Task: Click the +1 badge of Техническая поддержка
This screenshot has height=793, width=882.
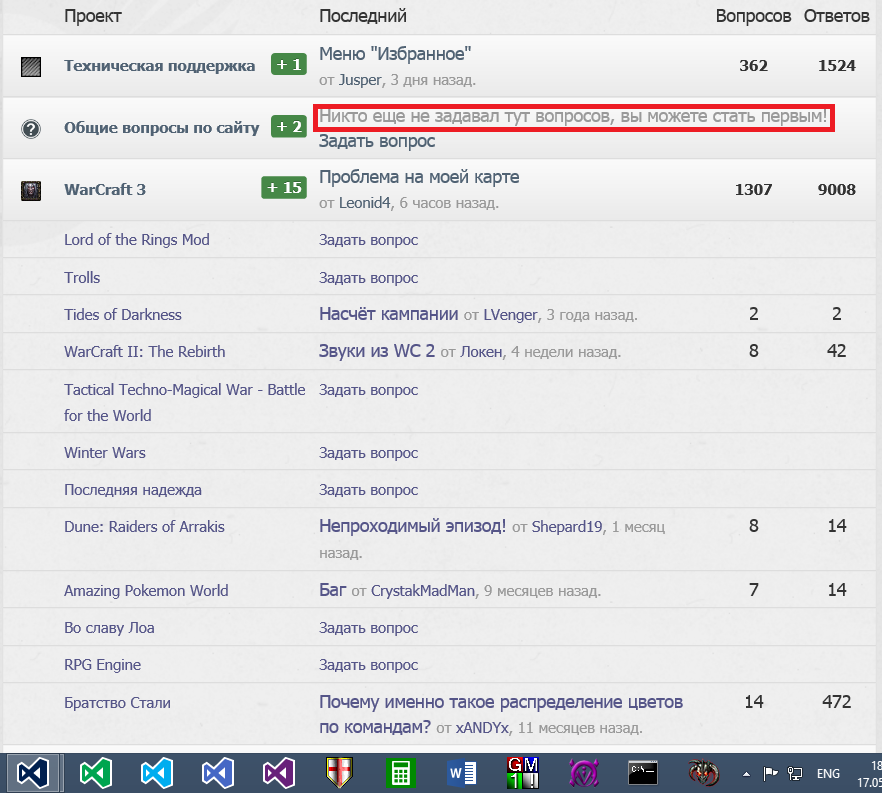Action: (289, 64)
